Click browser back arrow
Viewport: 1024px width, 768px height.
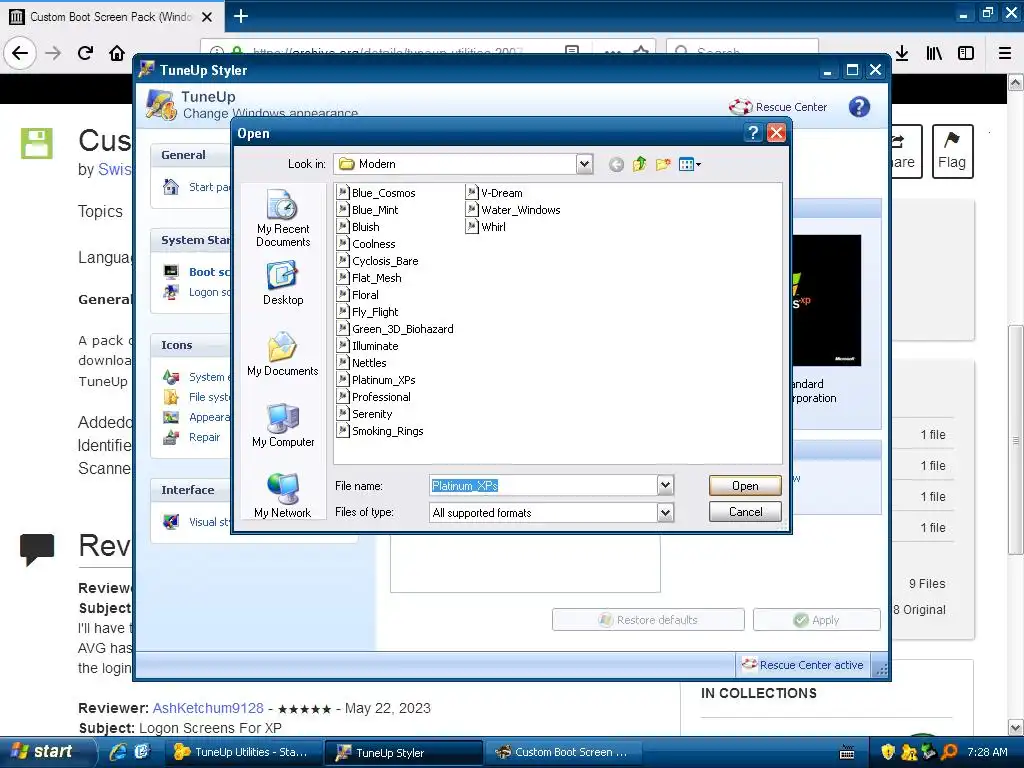pyautogui.click(x=20, y=53)
